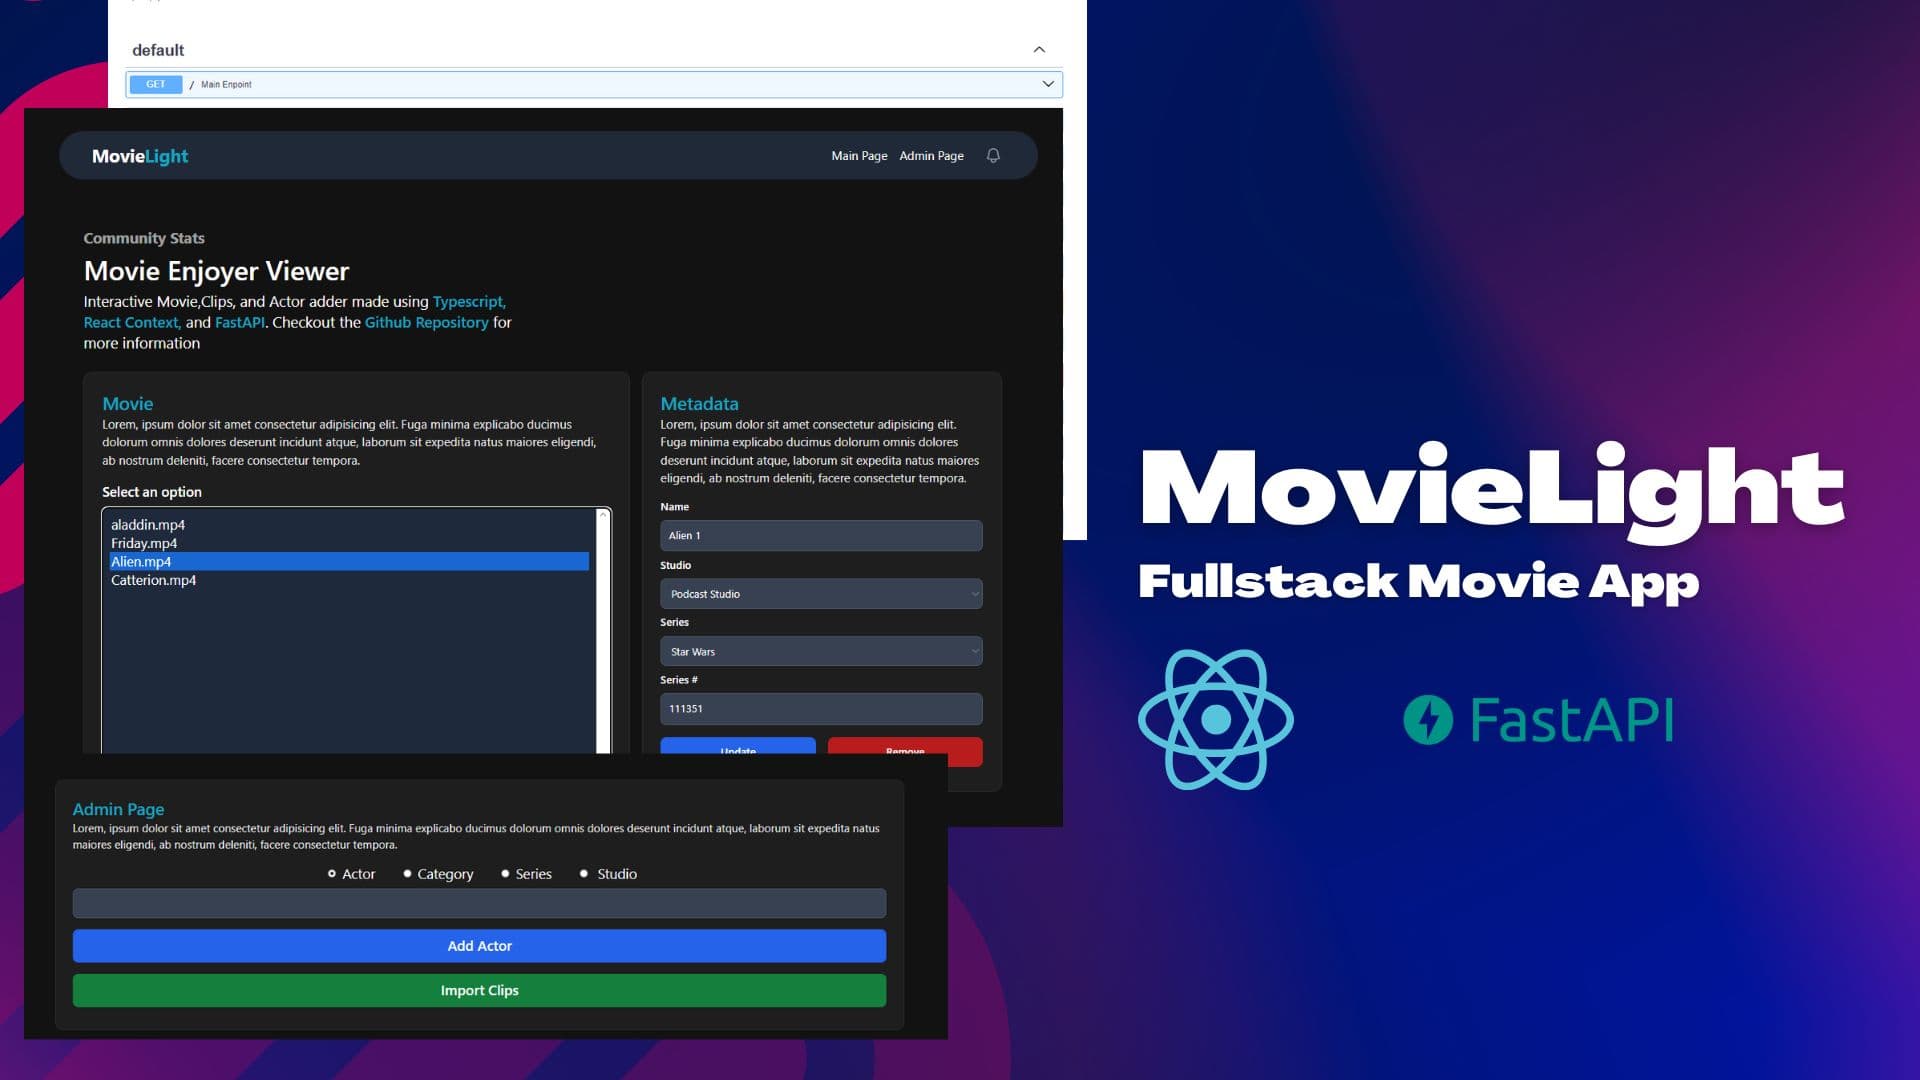Click the React atom logo

coord(1215,719)
